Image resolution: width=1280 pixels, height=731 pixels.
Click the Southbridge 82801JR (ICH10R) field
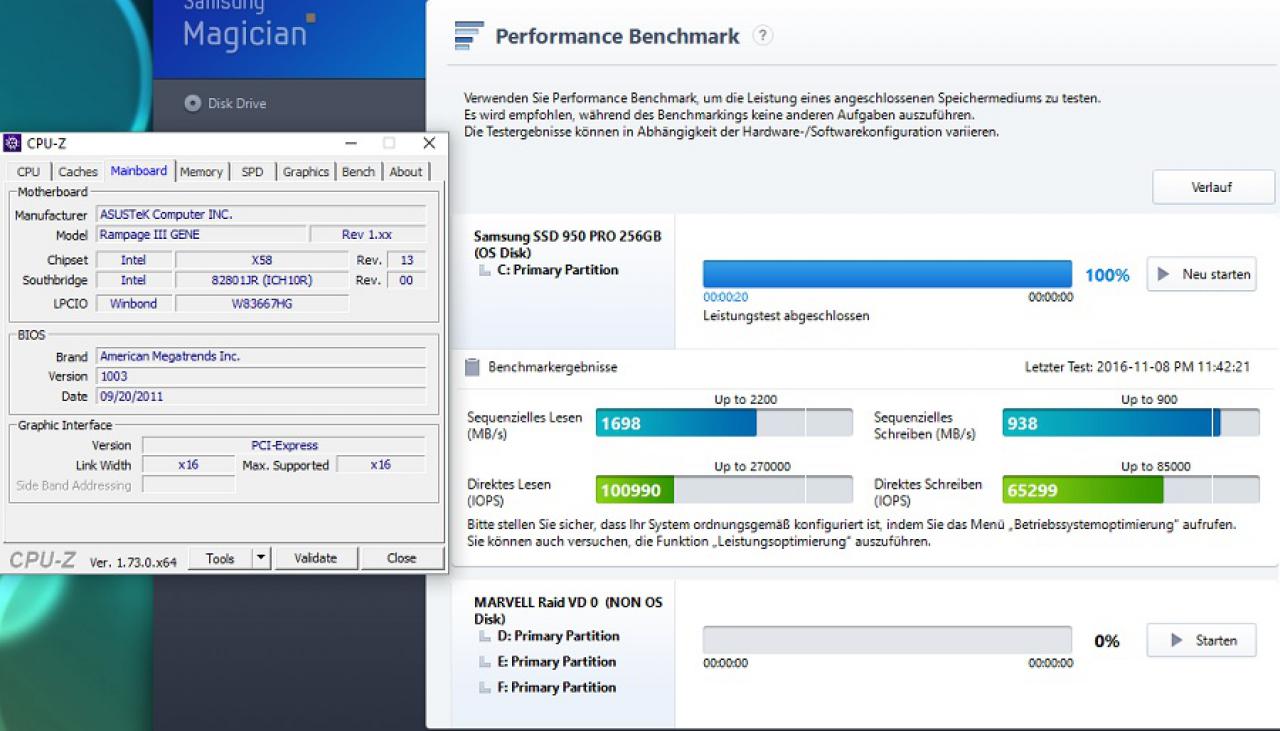click(262, 281)
